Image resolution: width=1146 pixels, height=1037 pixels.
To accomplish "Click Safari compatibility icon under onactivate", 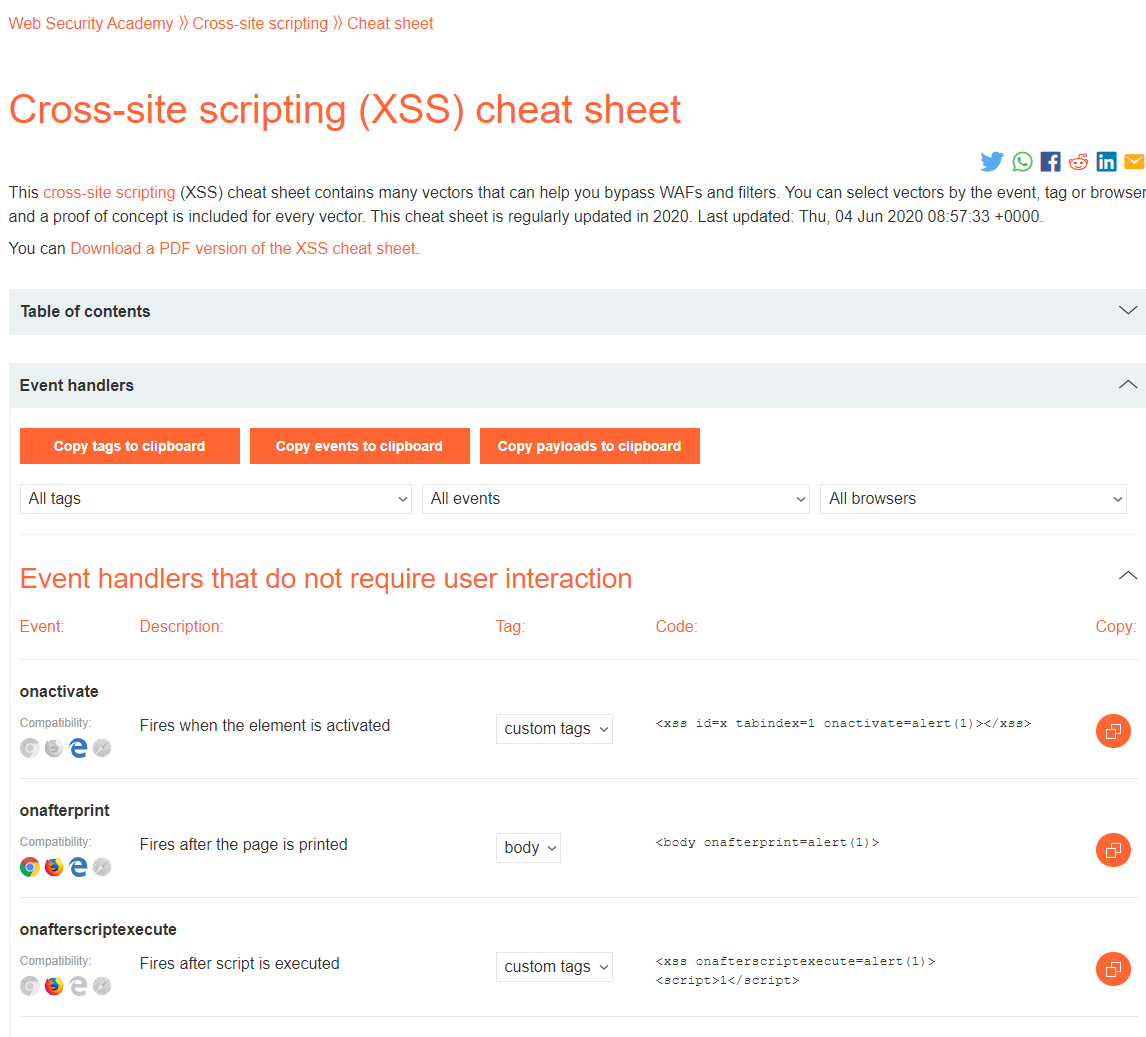I will point(102,748).
